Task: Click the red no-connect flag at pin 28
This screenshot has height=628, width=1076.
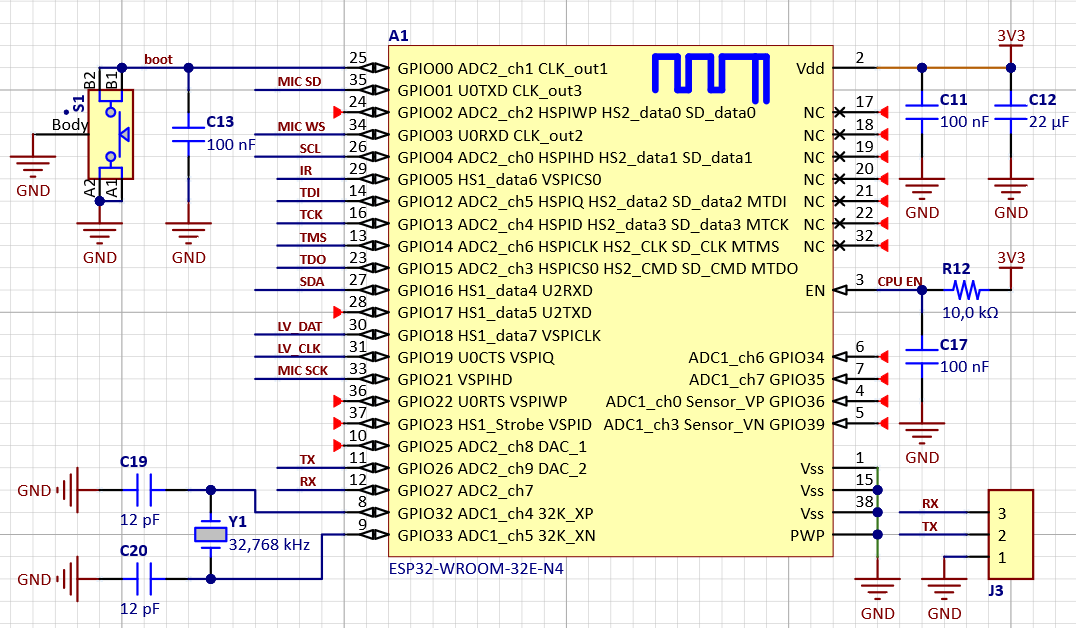Action: [x=337, y=312]
